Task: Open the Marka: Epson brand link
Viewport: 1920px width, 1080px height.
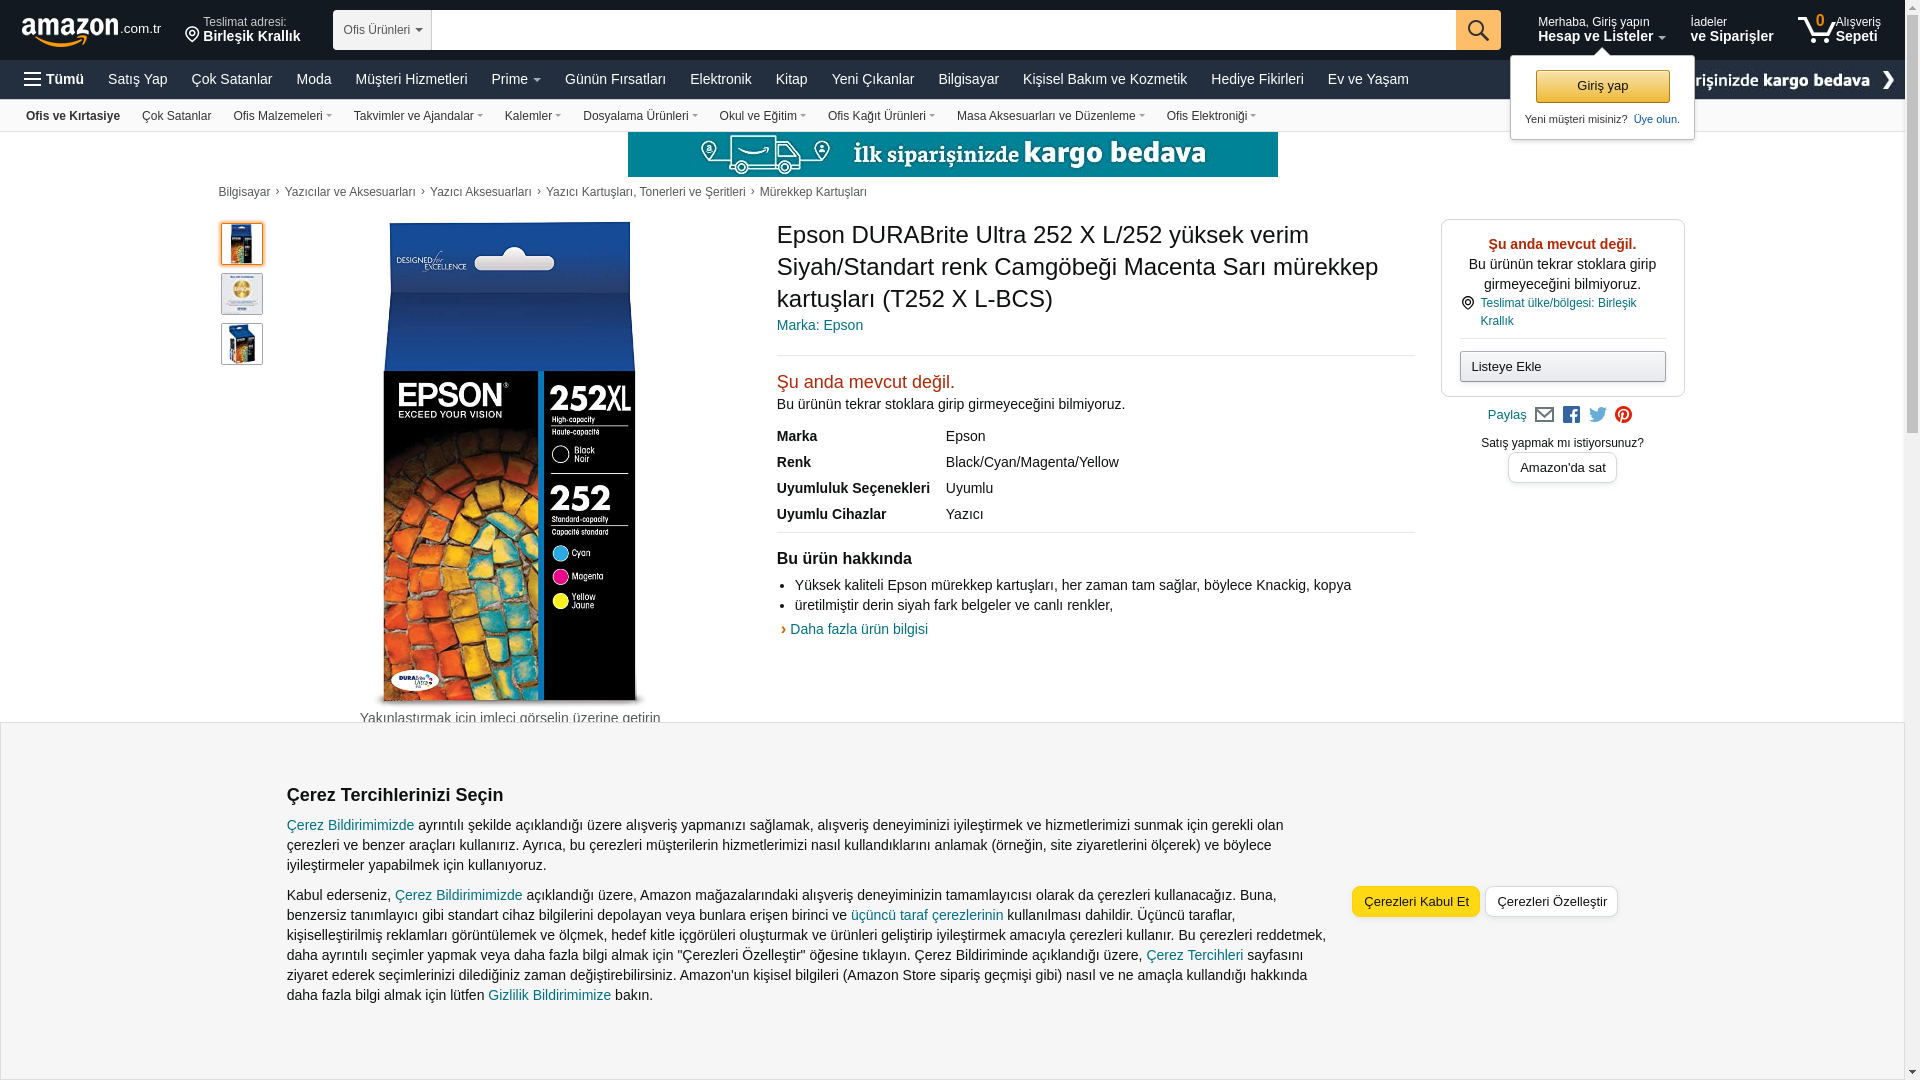Action: (819, 325)
